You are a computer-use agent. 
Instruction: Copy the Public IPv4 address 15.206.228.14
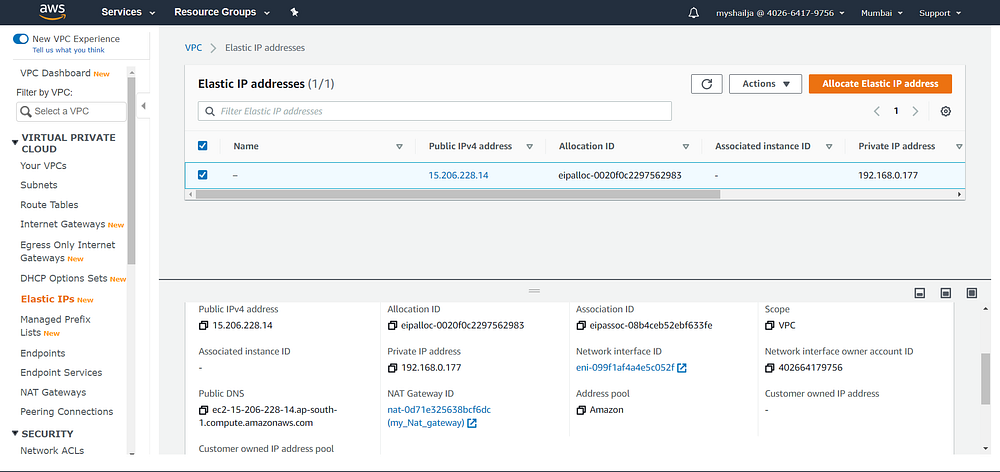(x=203, y=325)
